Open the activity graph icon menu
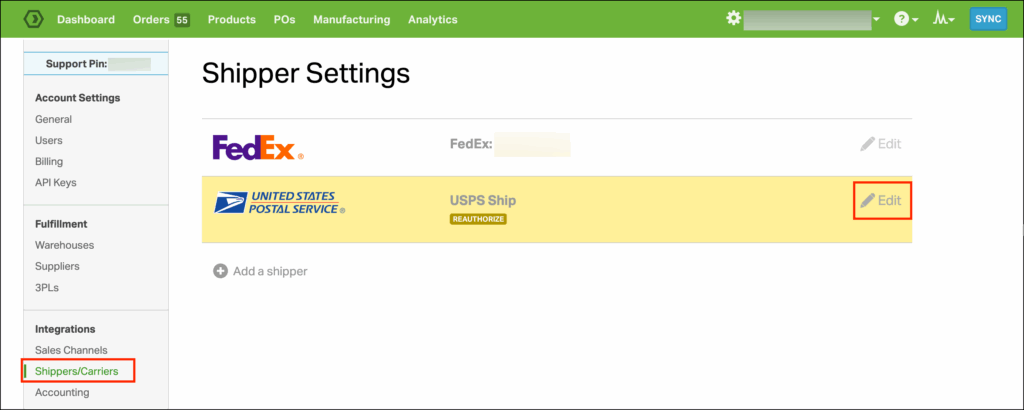Screen dimensions: 1024x410 pyautogui.click(x=941, y=19)
